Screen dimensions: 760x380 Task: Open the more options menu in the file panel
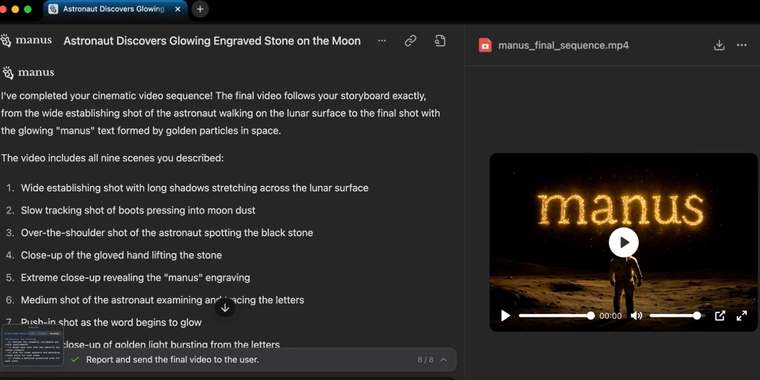click(x=742, y=46)
